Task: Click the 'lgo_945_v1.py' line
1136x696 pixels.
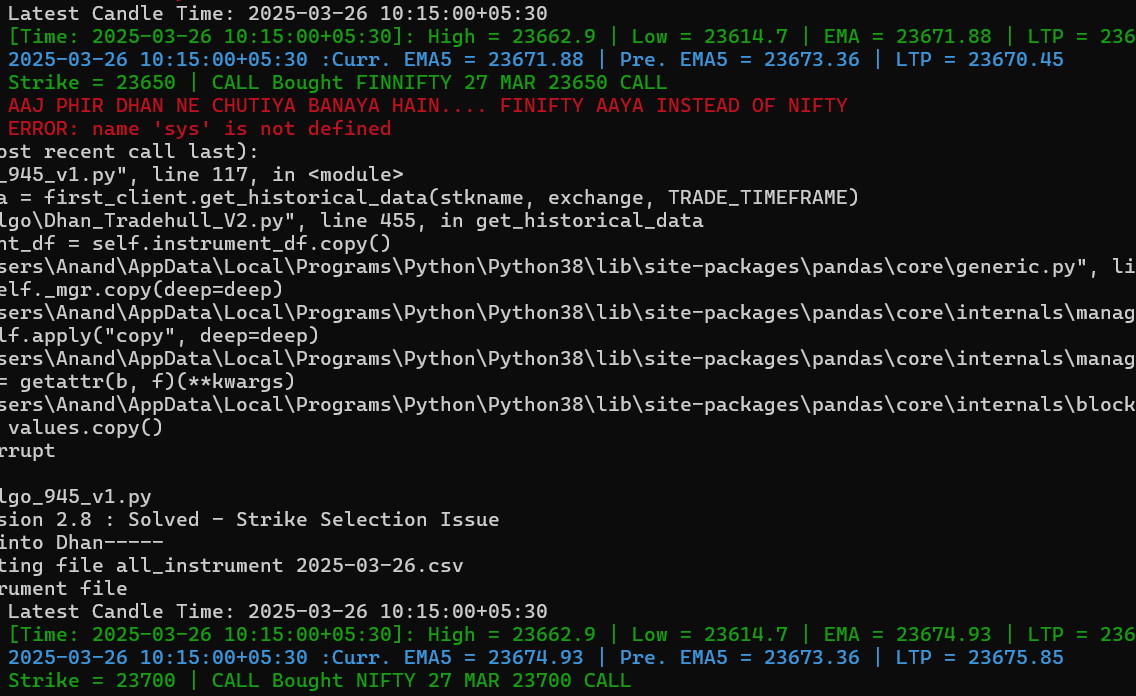Action: [75, 497]
